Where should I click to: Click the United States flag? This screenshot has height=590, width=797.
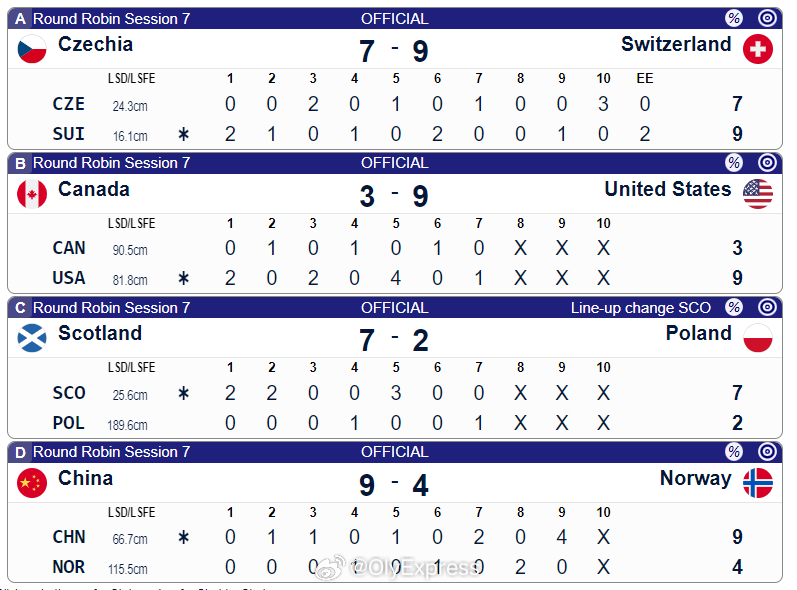[x=758, y=194]
